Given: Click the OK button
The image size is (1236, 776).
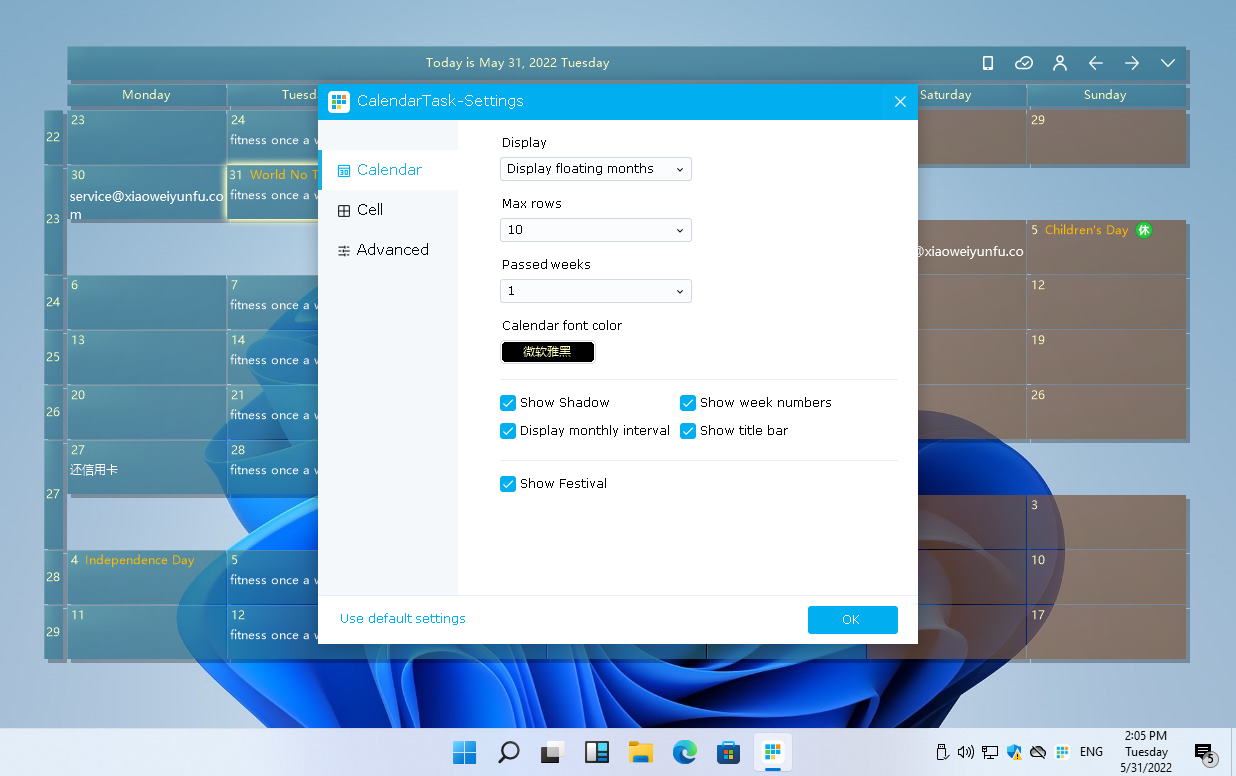Looking at the screenshot, I should pos(852,620).
